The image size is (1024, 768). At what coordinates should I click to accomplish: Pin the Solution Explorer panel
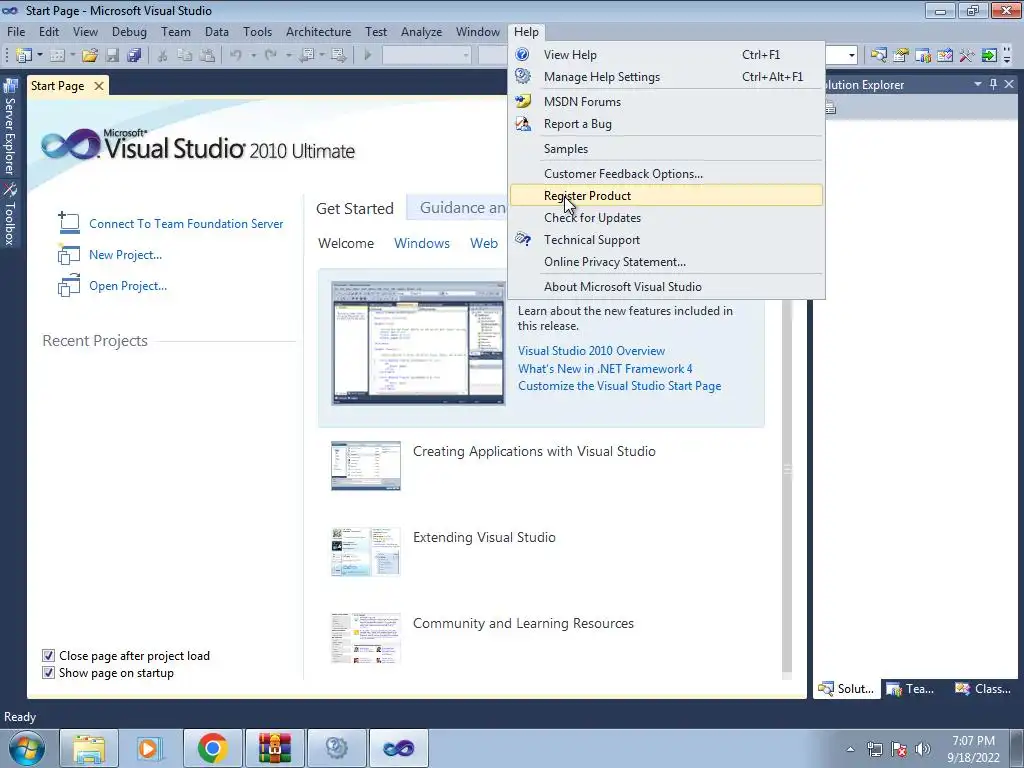993,84
